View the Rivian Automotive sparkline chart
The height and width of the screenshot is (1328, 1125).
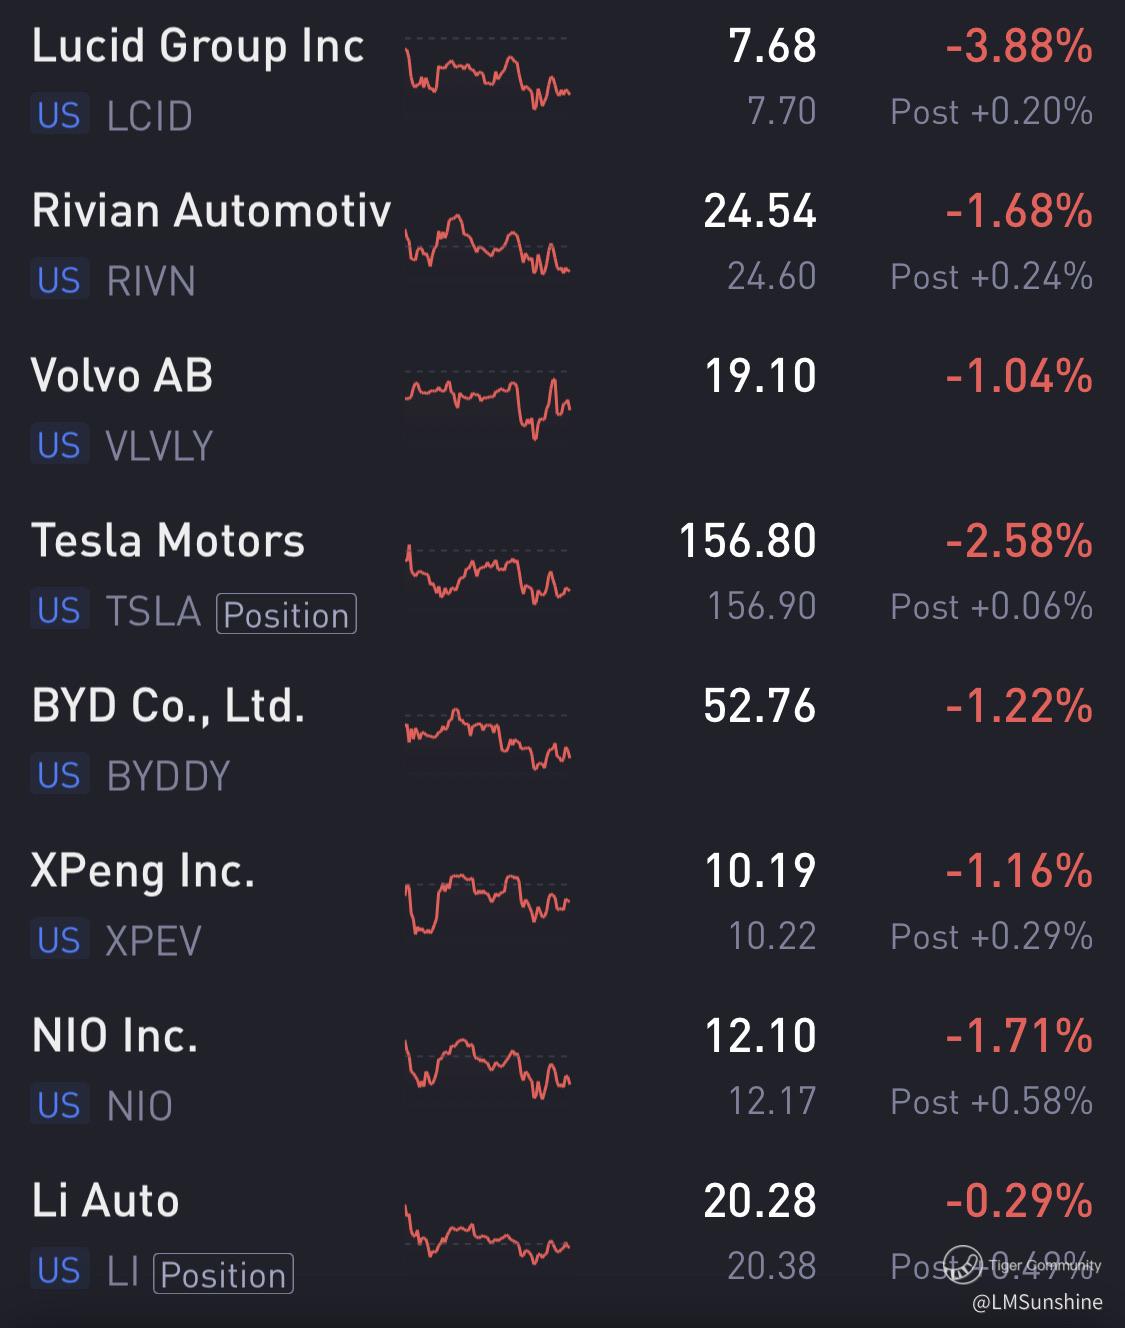click(x=487, y=244)
